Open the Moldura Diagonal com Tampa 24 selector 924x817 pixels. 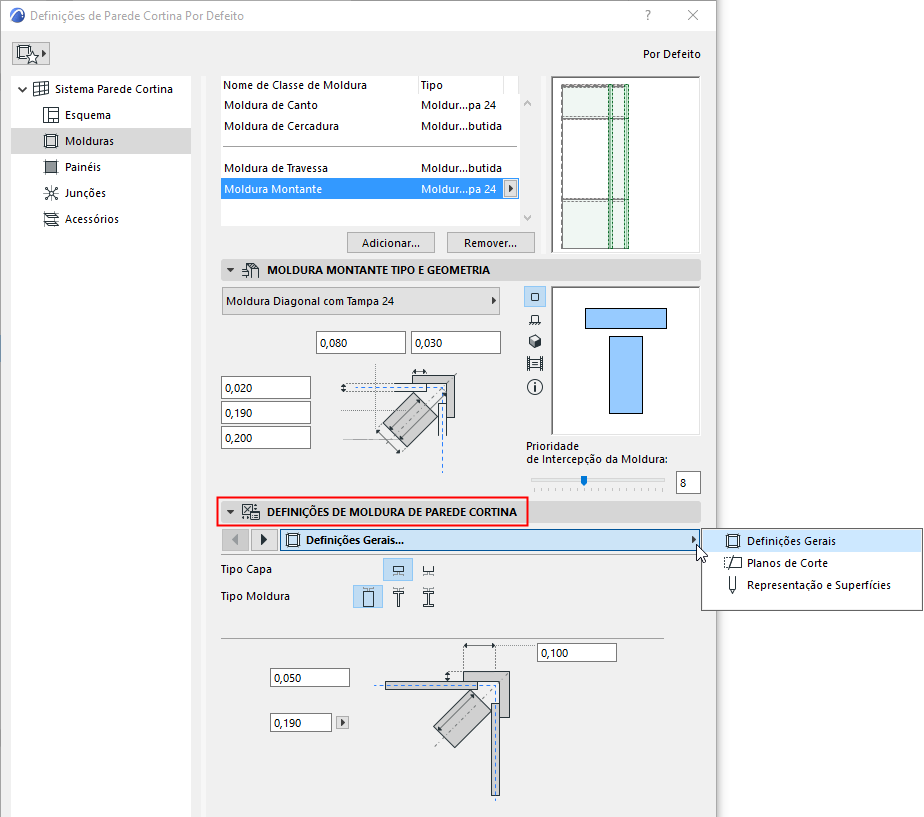click(360, 301)
